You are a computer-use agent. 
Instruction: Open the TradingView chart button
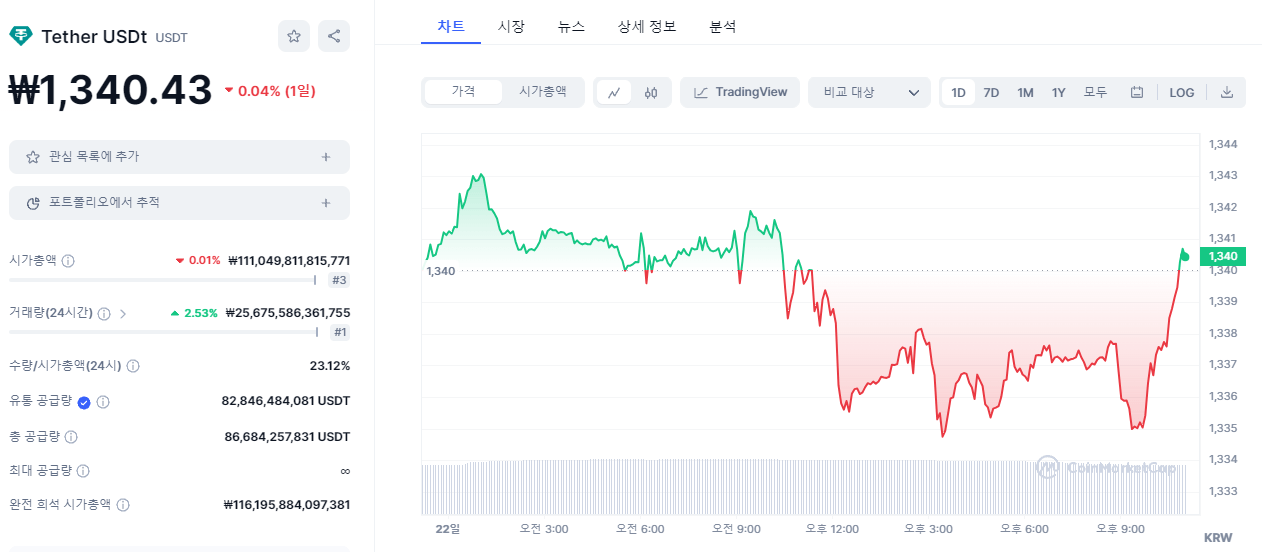pyautogui.click(x=740, y=93)
